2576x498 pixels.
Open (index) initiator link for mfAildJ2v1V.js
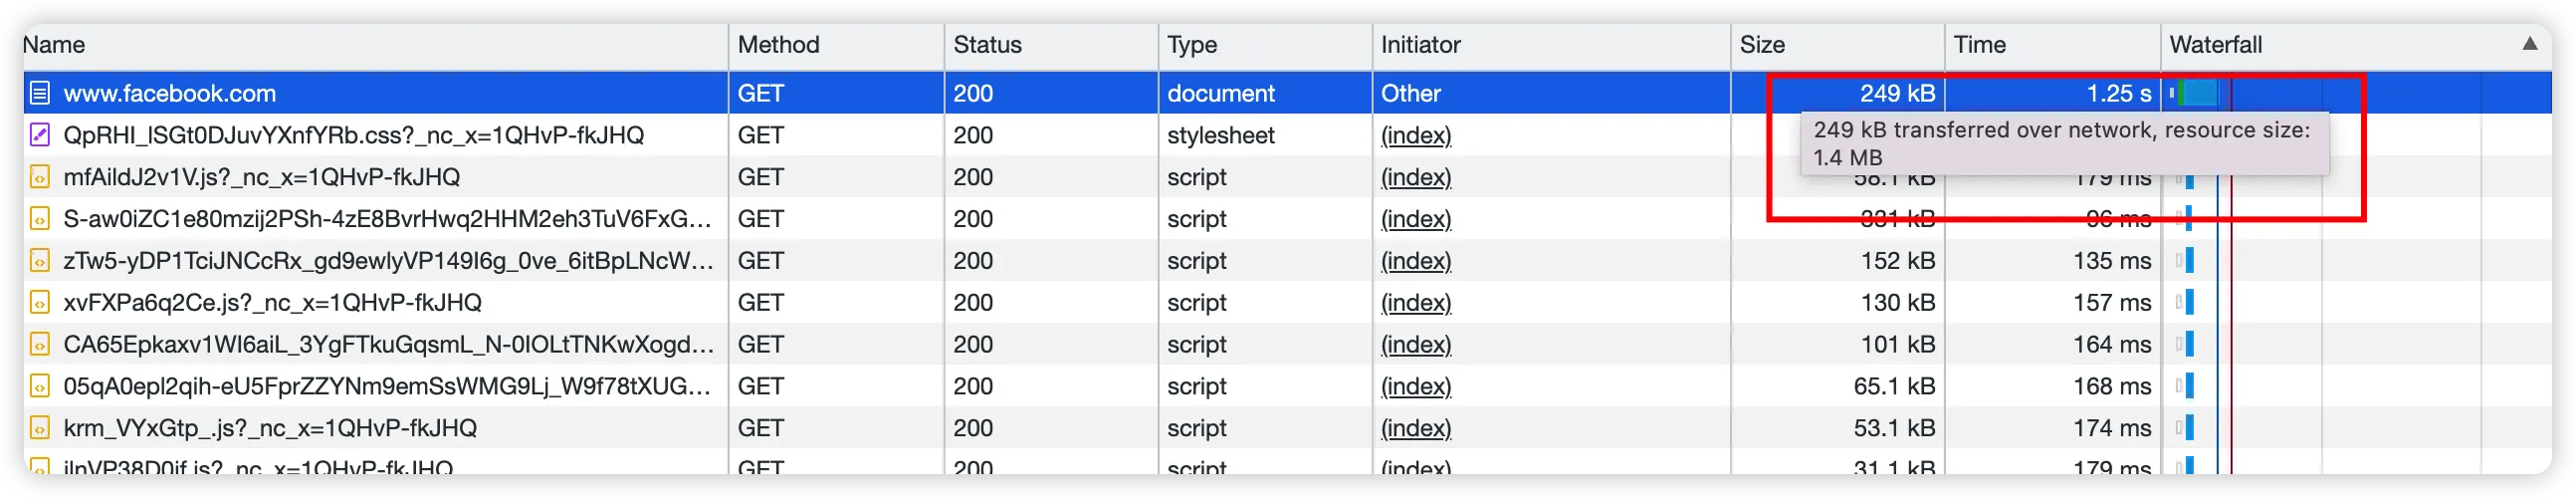pyautogui.click(x=1416, y=177)
